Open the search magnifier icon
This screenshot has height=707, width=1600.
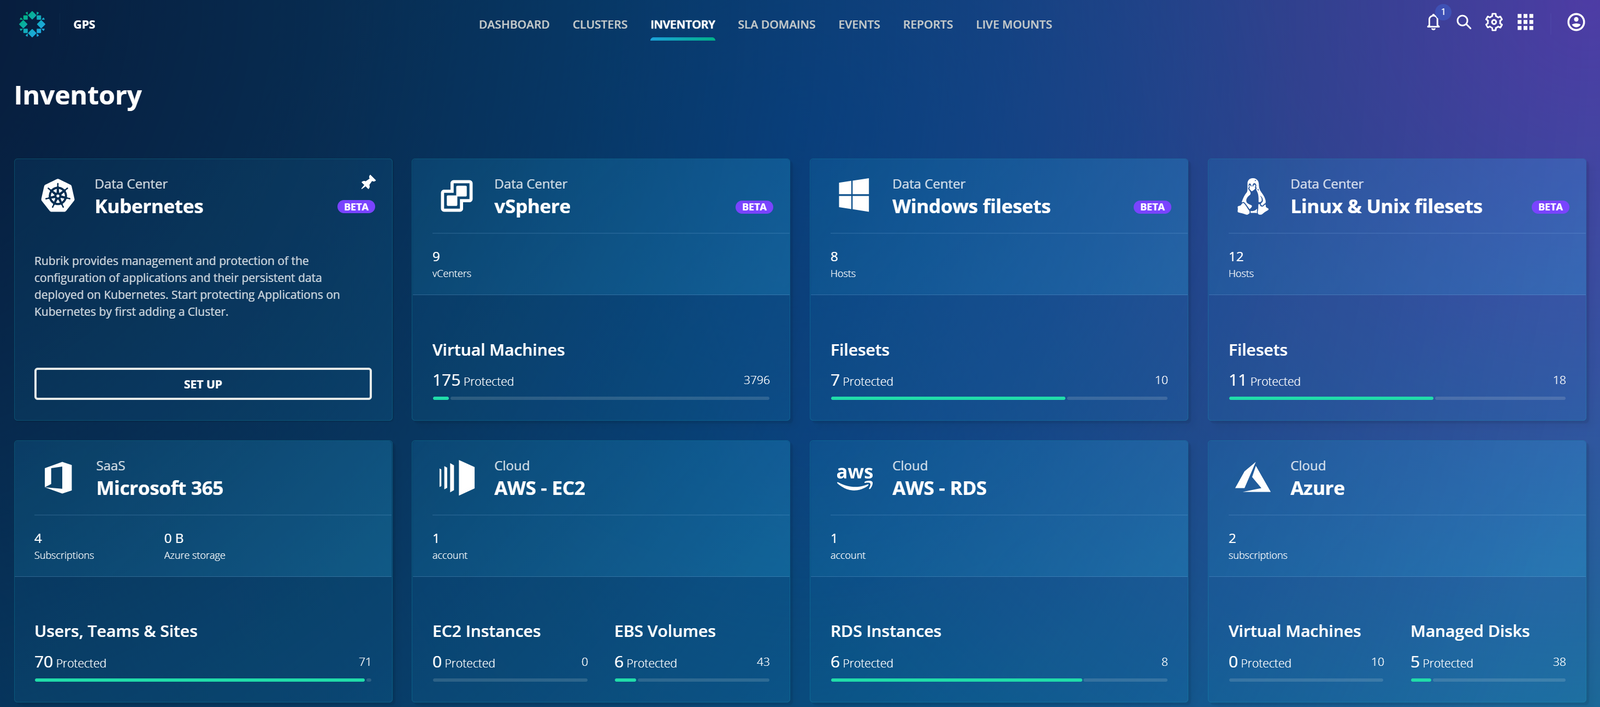coord(1464,22)
